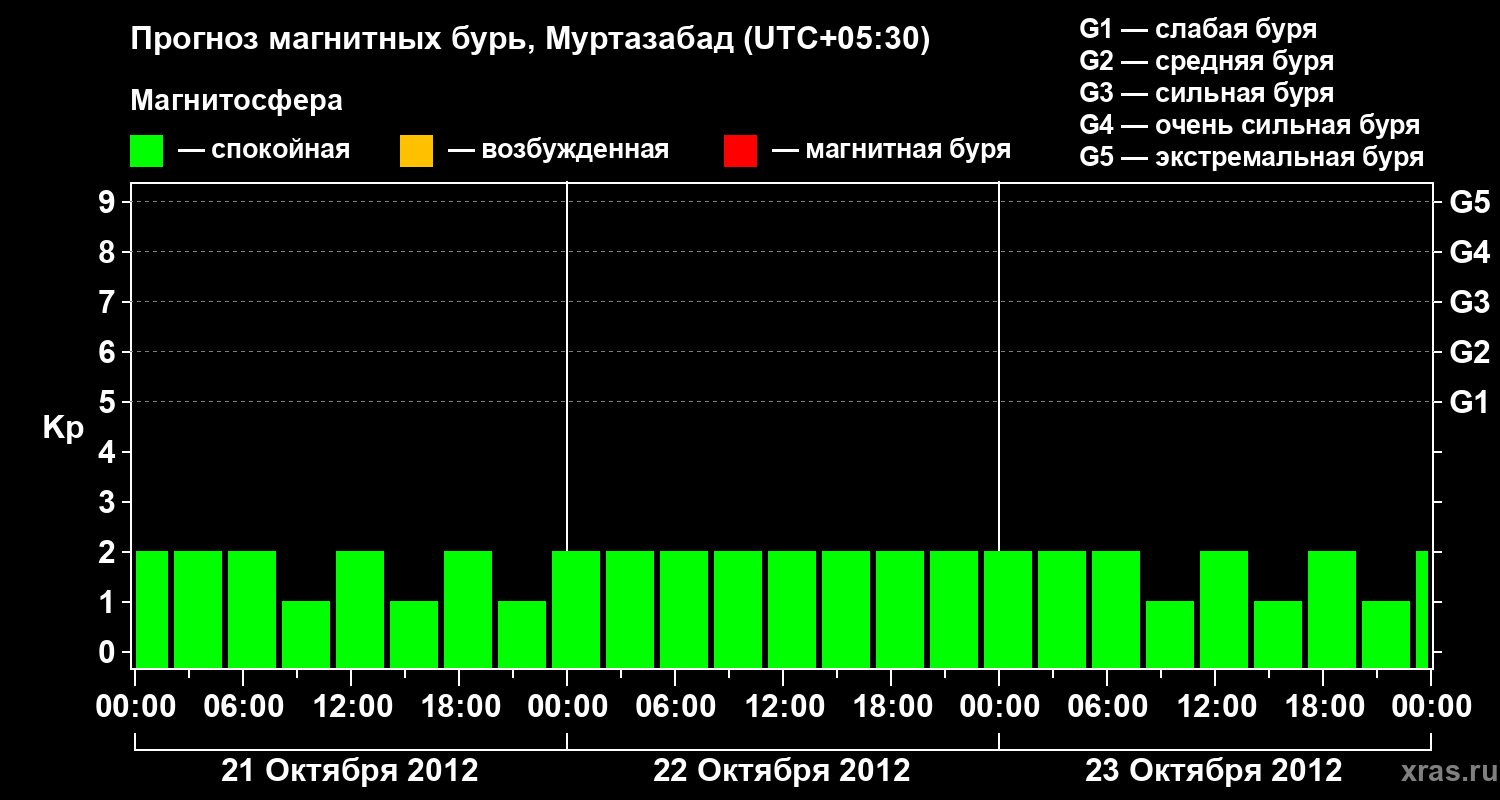Click the 06:00 tick label under 22 Октября
This screenshot has width=1500, height=800.
[x=677, y=707]
